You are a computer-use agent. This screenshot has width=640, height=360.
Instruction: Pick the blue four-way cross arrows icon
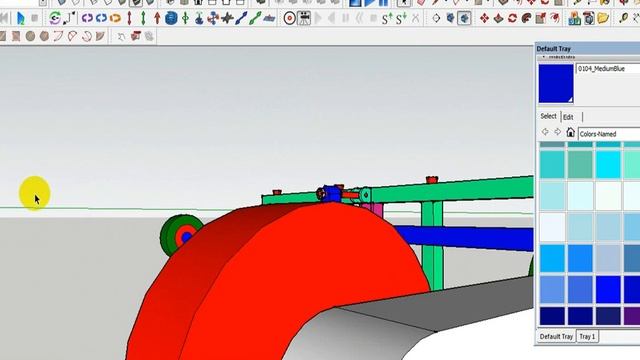tap(213, 18)
